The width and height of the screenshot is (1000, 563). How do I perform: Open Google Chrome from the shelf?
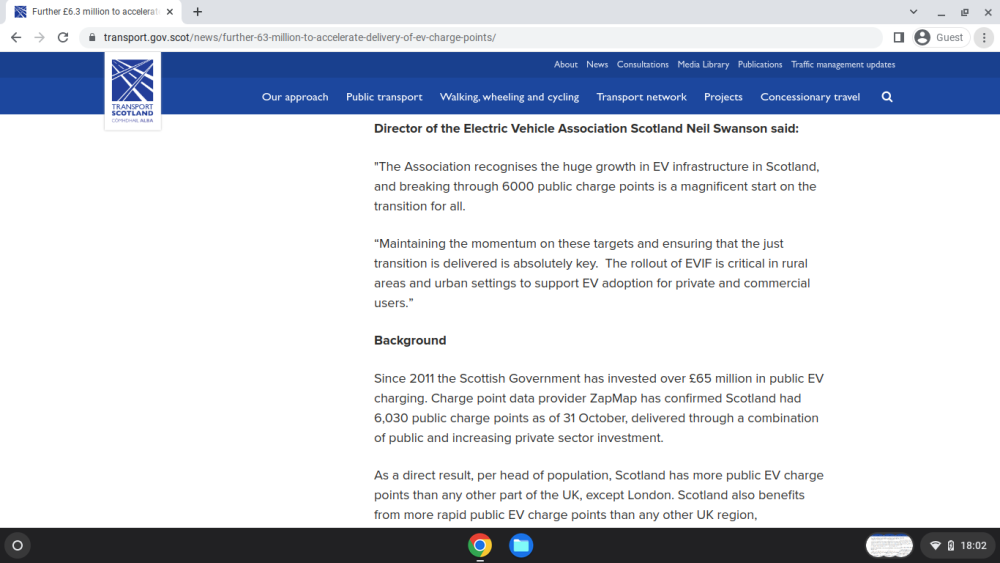pos(480,546)
